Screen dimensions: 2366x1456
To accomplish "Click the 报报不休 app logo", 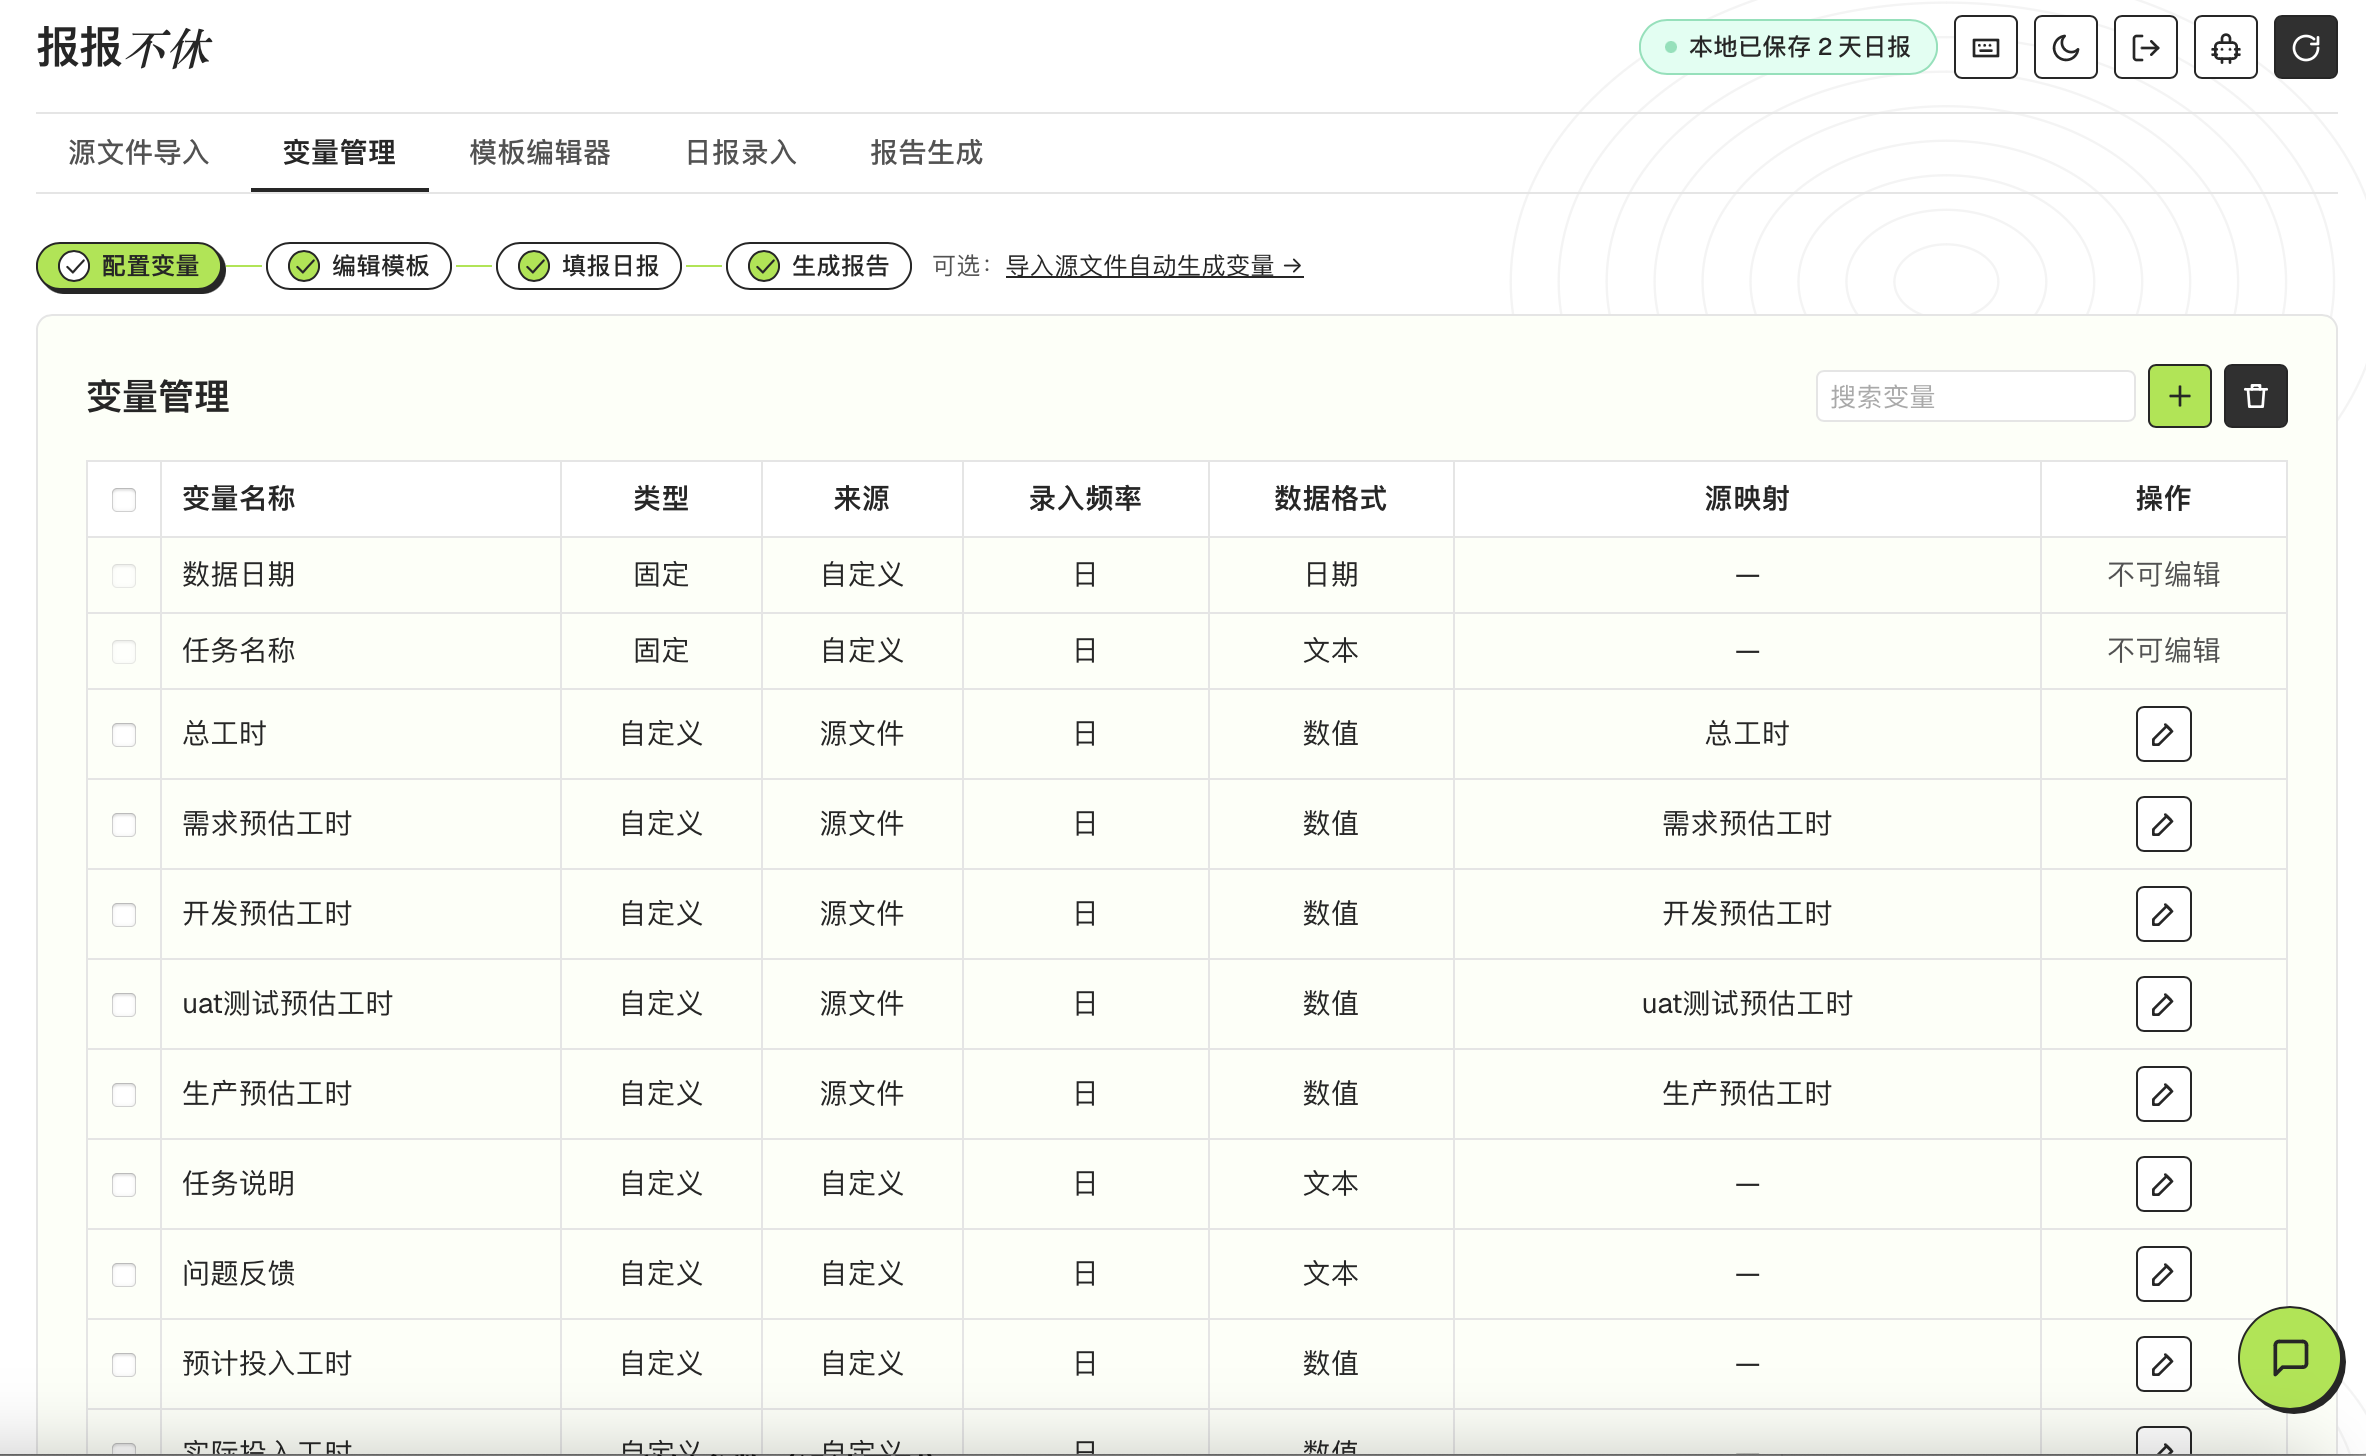I will point(124,48).
